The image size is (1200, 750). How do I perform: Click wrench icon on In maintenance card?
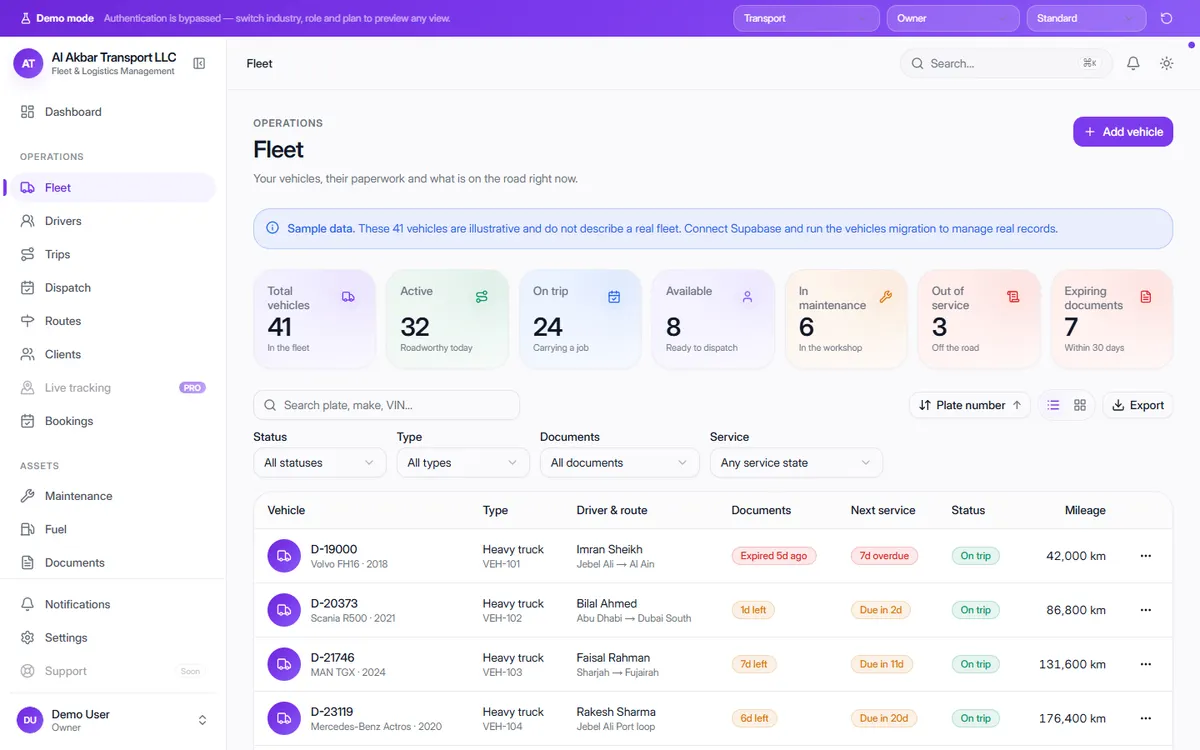tap(885, 297)
